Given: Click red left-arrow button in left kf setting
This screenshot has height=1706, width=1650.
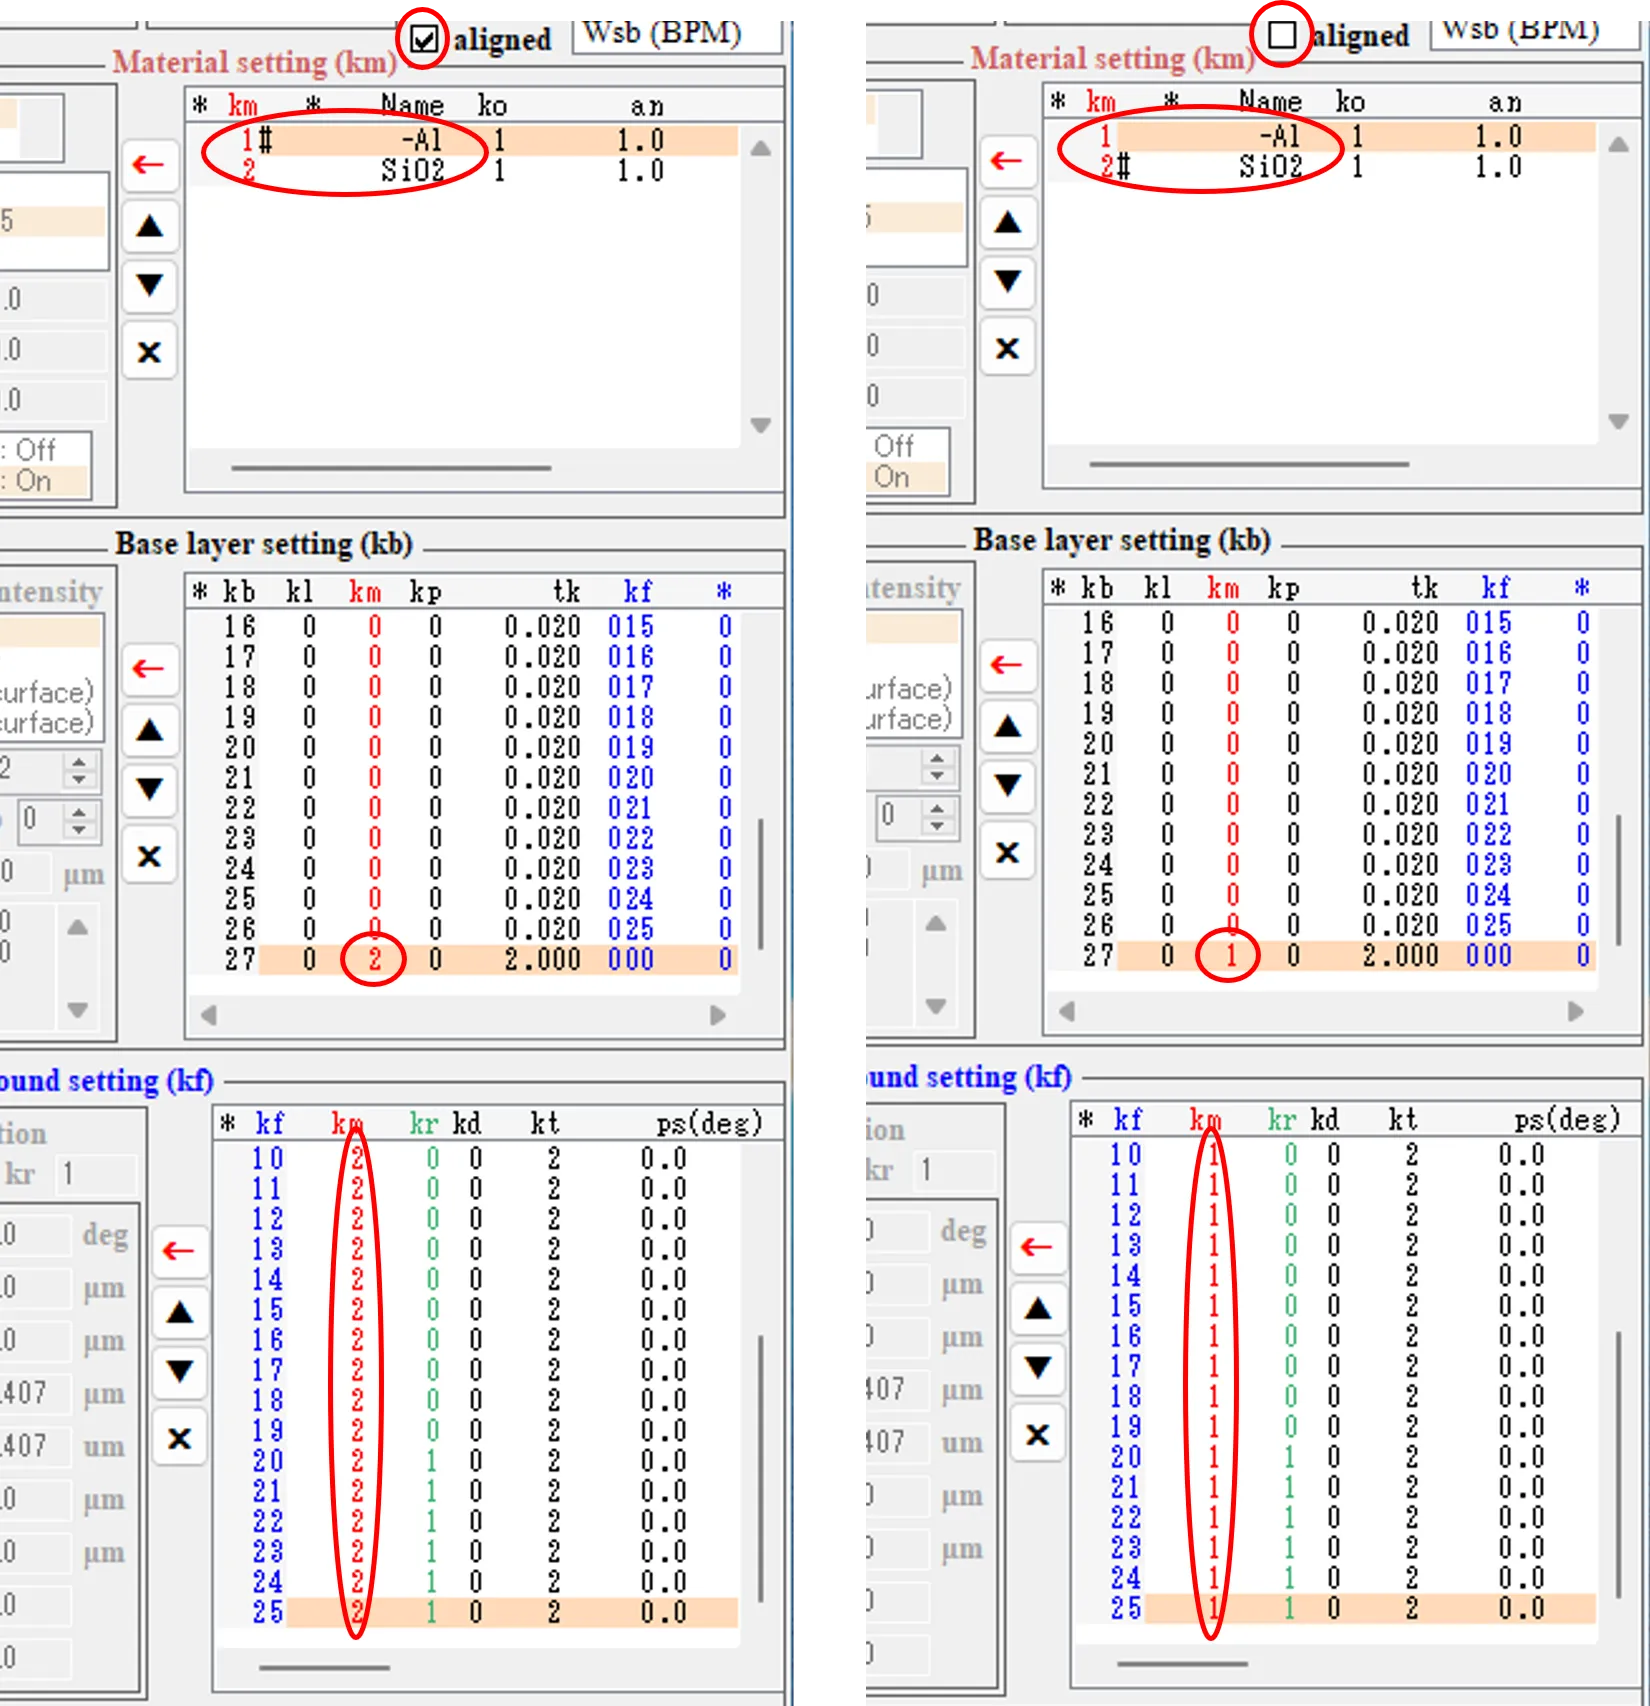Looking at the screenshot, I should (179, 1251).
